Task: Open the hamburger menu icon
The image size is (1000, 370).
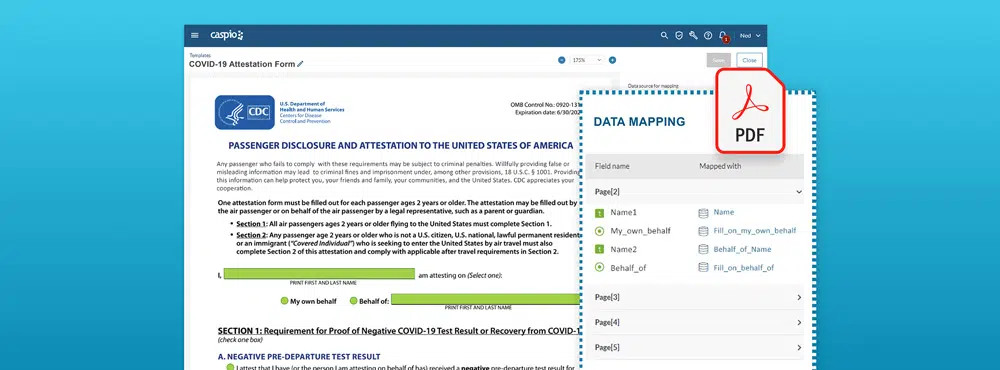Action: coord(195,36)
